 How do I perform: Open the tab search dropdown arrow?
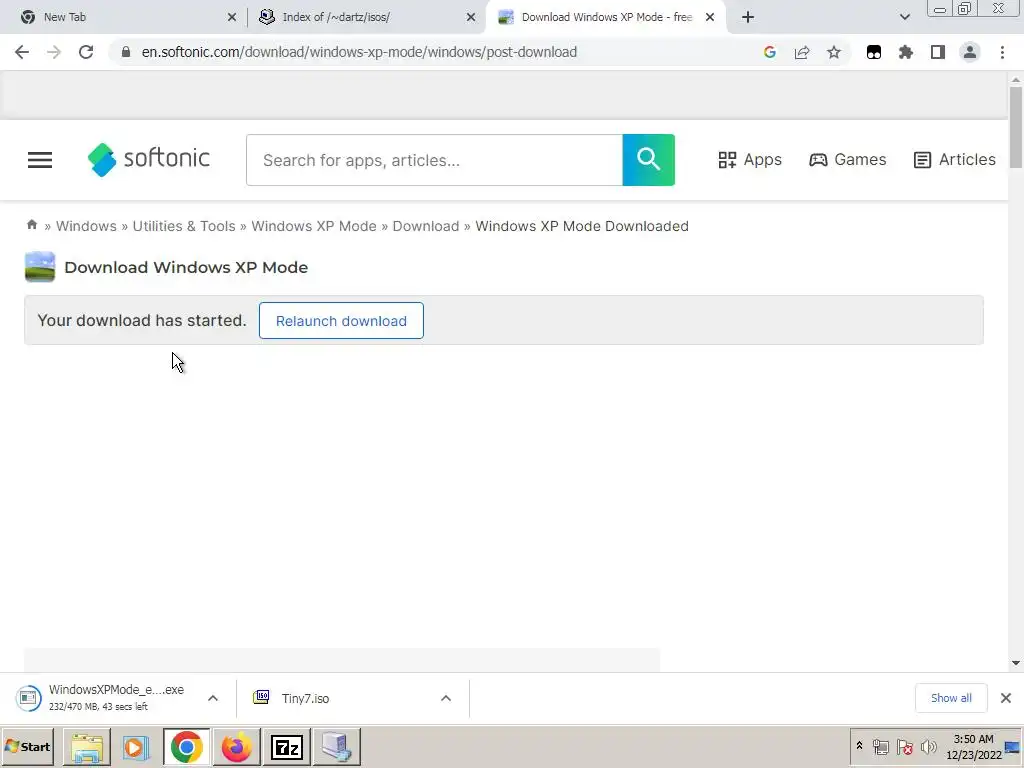click(x=904, y=17)
